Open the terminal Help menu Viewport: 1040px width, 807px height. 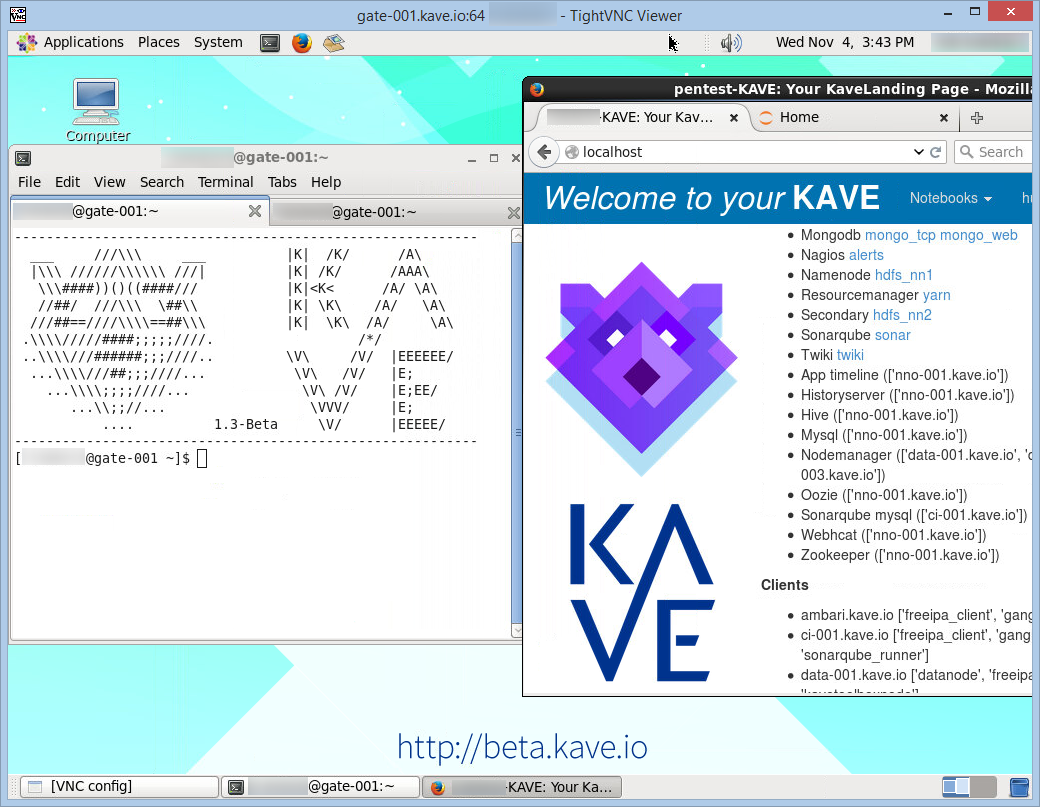point(326,182)
